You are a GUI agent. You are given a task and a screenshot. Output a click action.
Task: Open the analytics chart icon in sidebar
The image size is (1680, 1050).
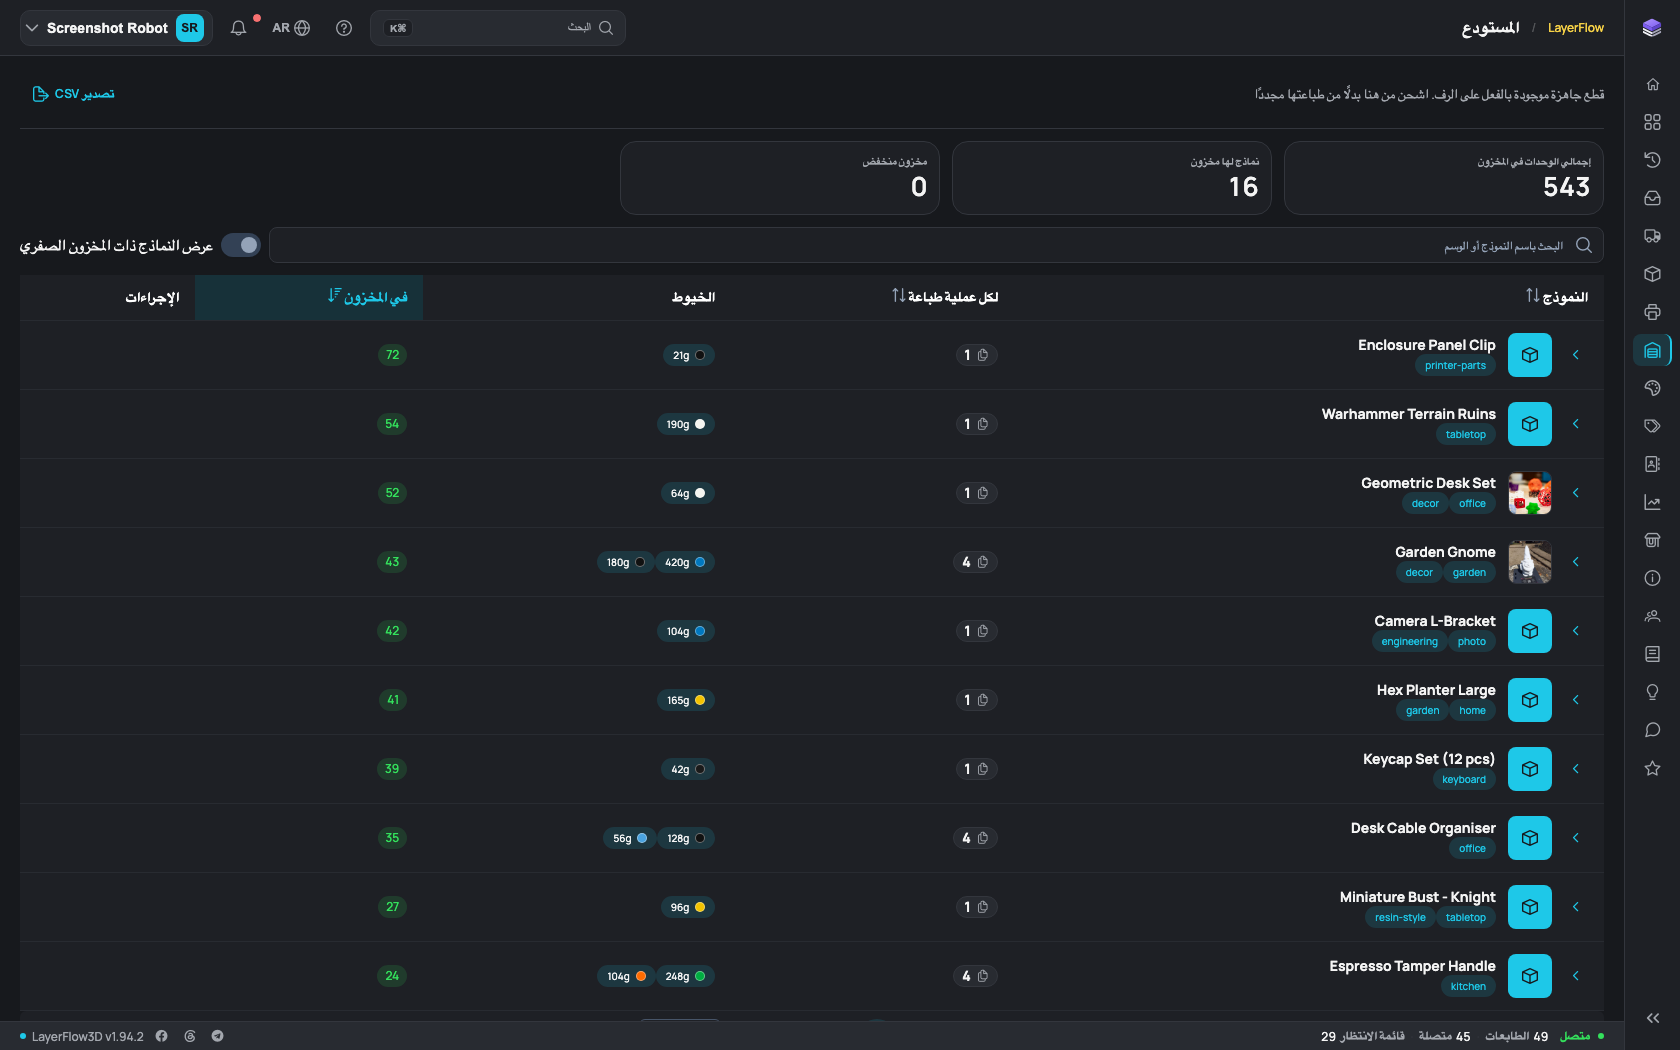click(1652, 502)
